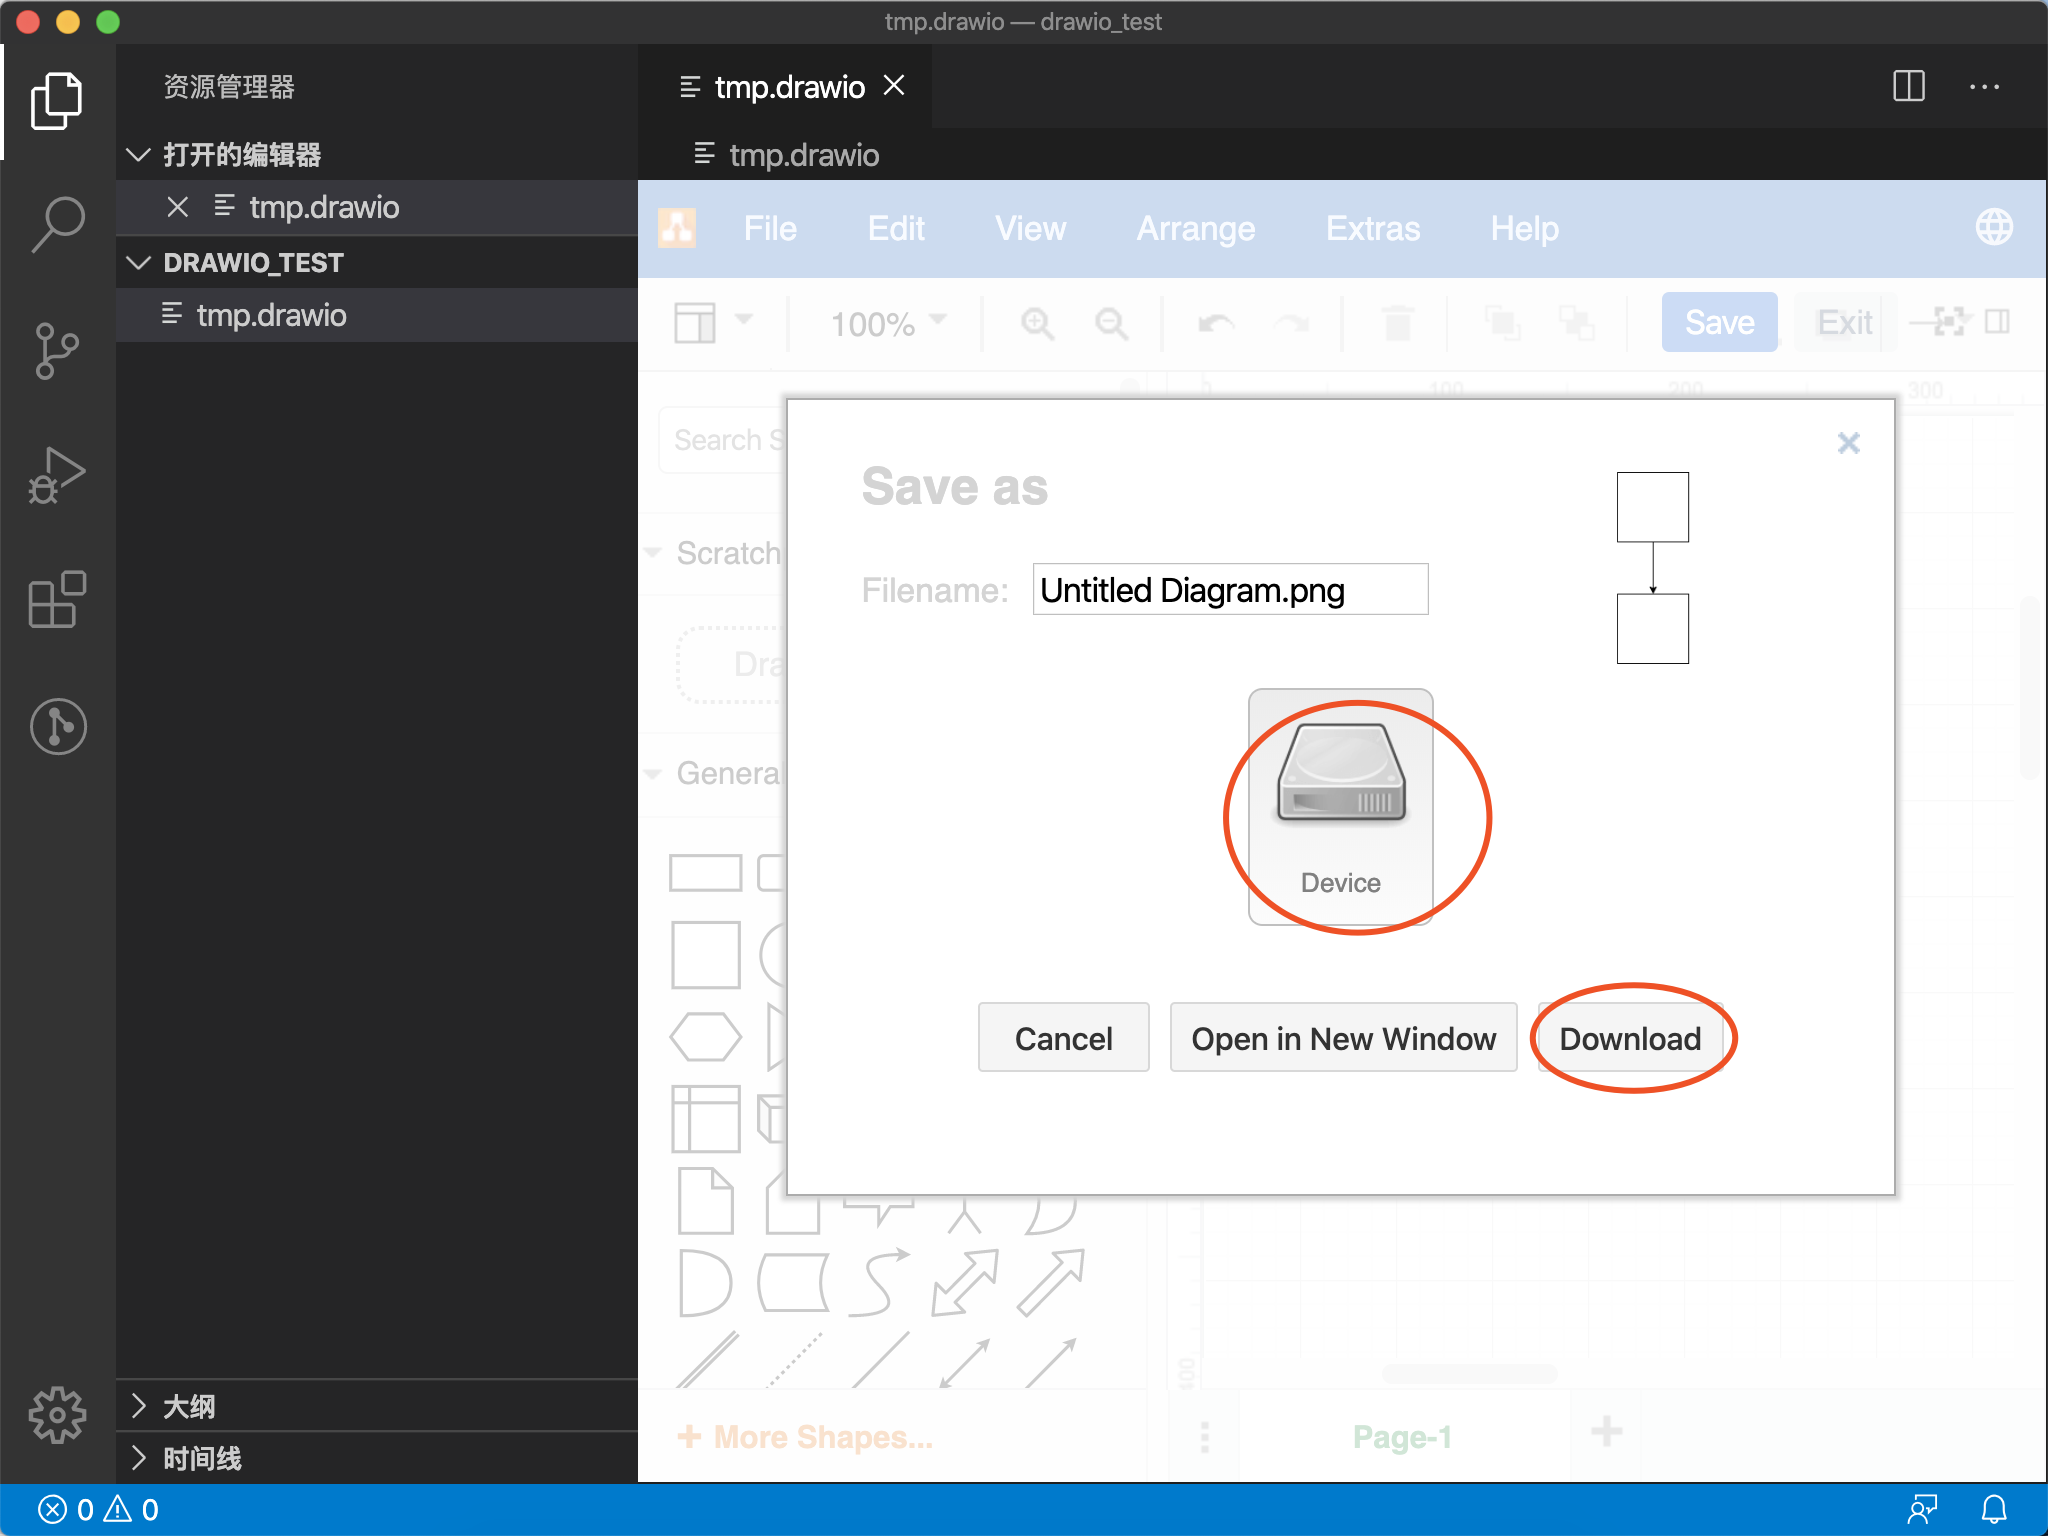
Task: Toggle the format panel with the rightmost toolbar icon
Action: pyautogui.click(x=1996, y=322)
